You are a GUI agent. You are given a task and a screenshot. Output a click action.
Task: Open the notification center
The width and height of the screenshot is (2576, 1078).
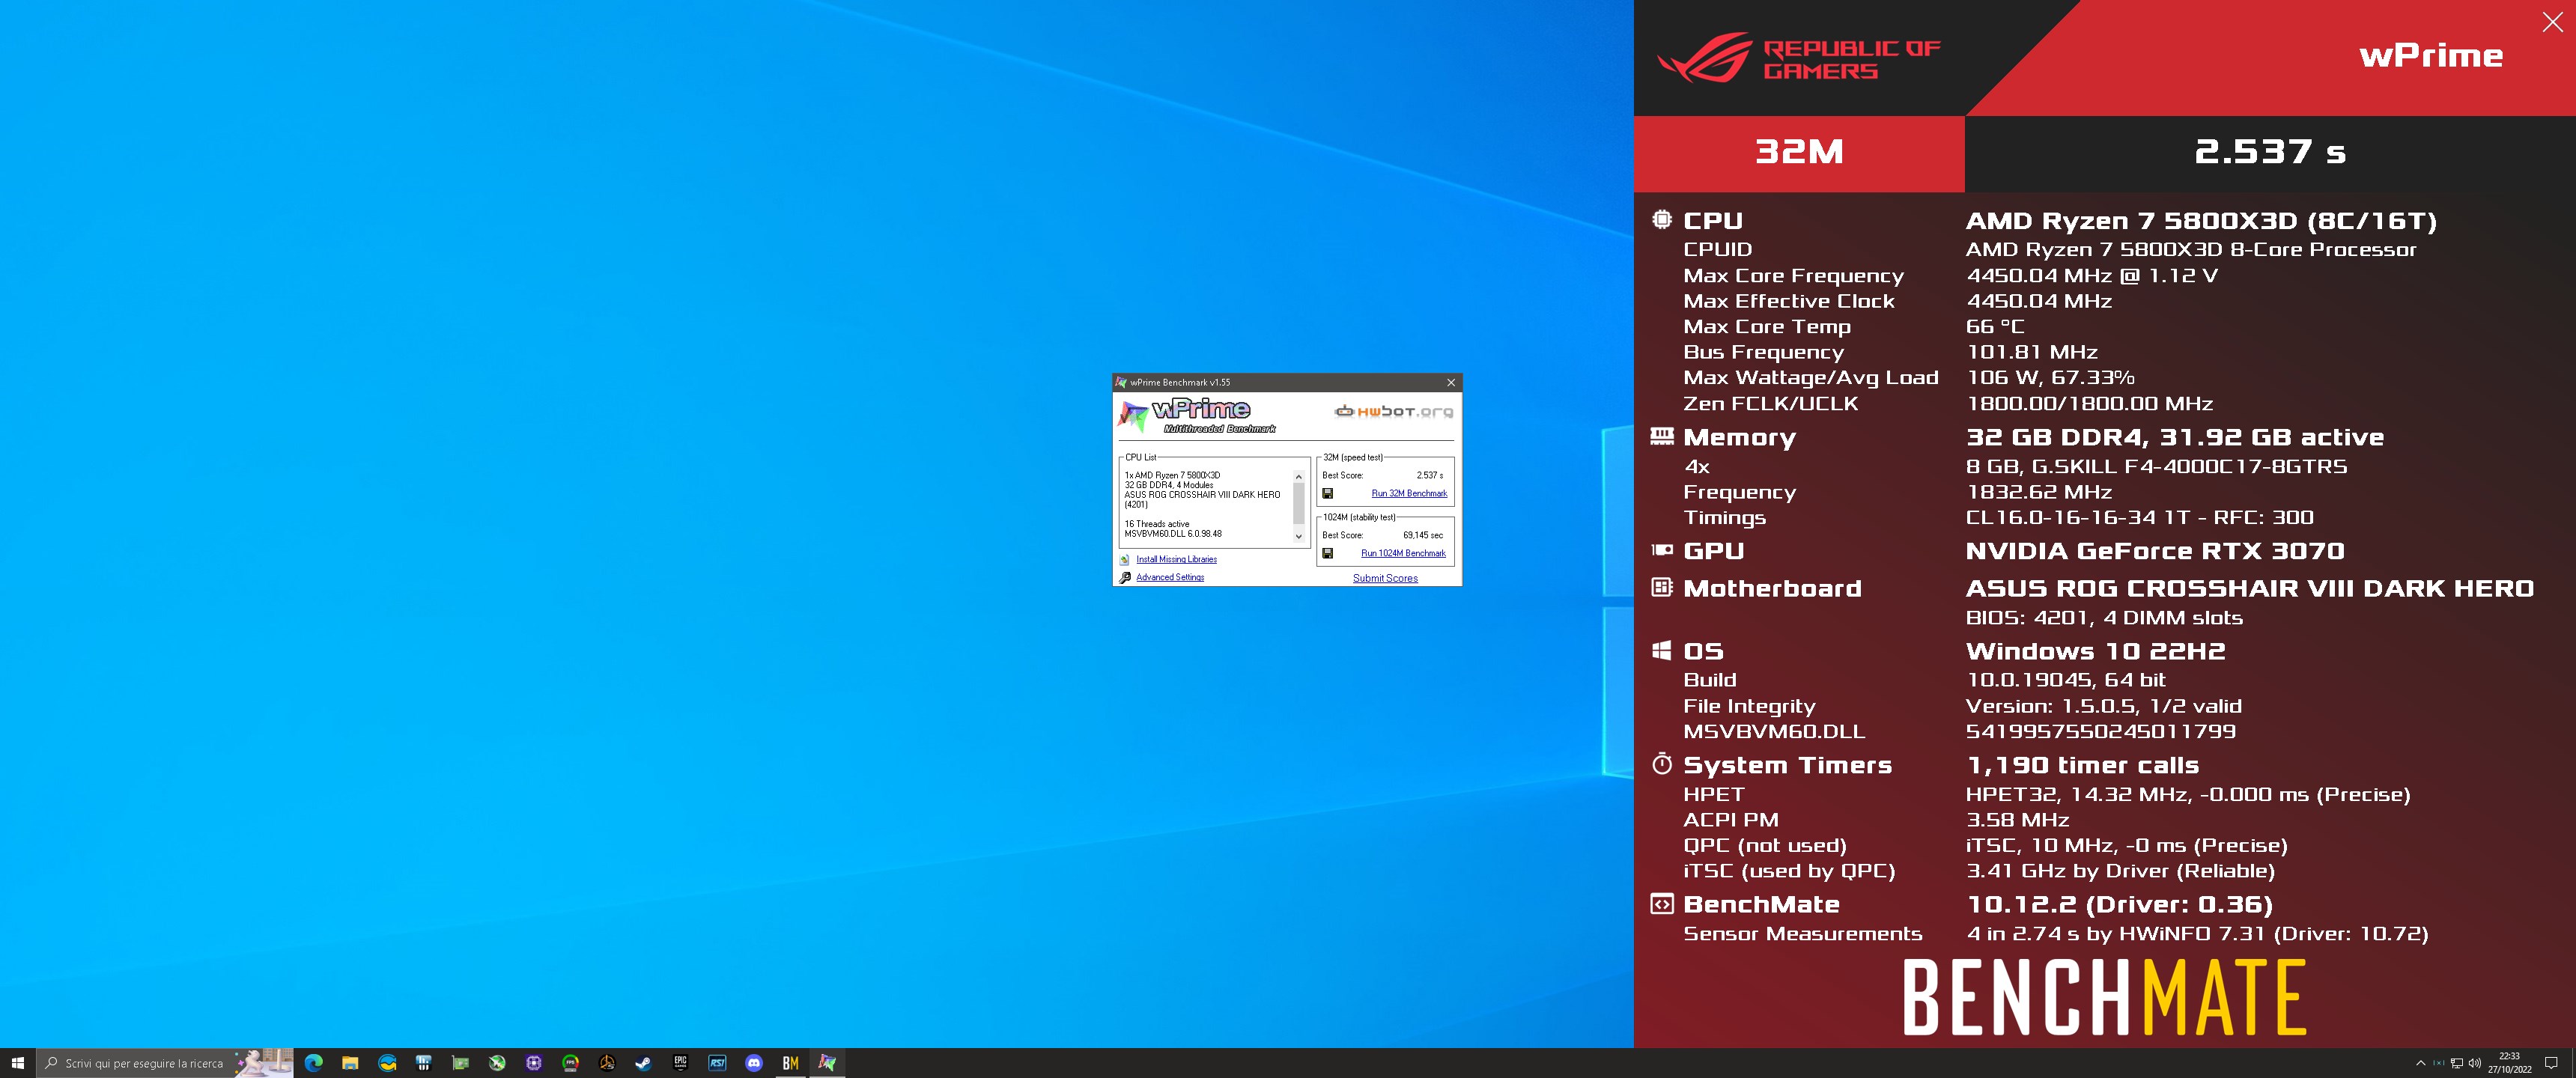pos(2551,1063)
